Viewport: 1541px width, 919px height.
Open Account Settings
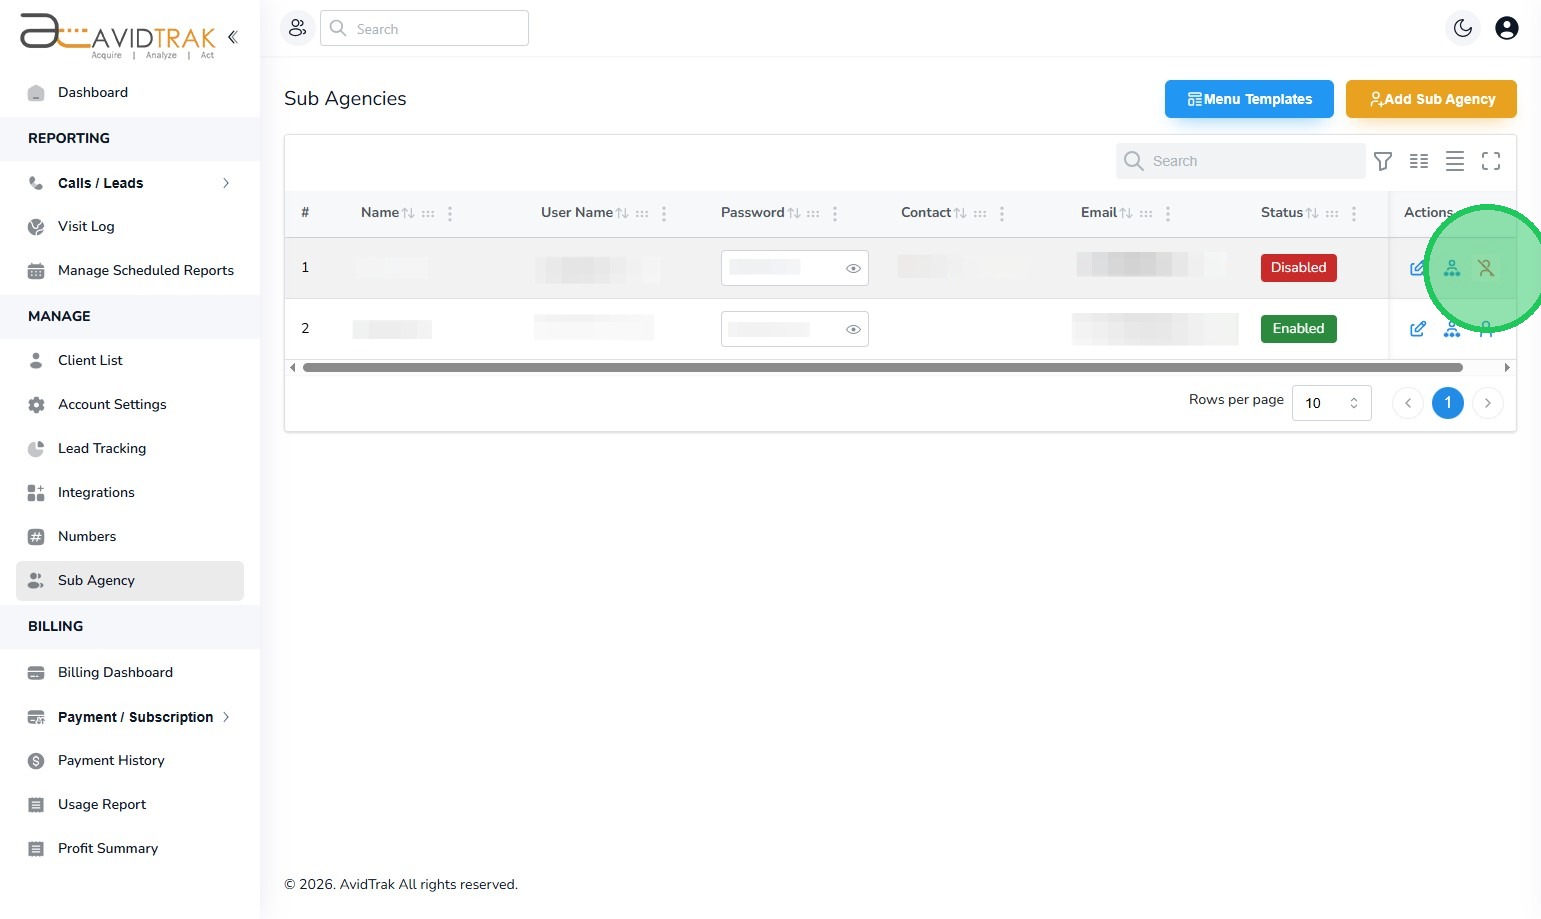click(130, 404)
